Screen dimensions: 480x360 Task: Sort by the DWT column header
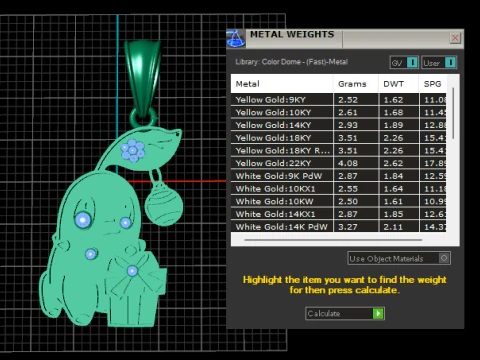[398, 84]
